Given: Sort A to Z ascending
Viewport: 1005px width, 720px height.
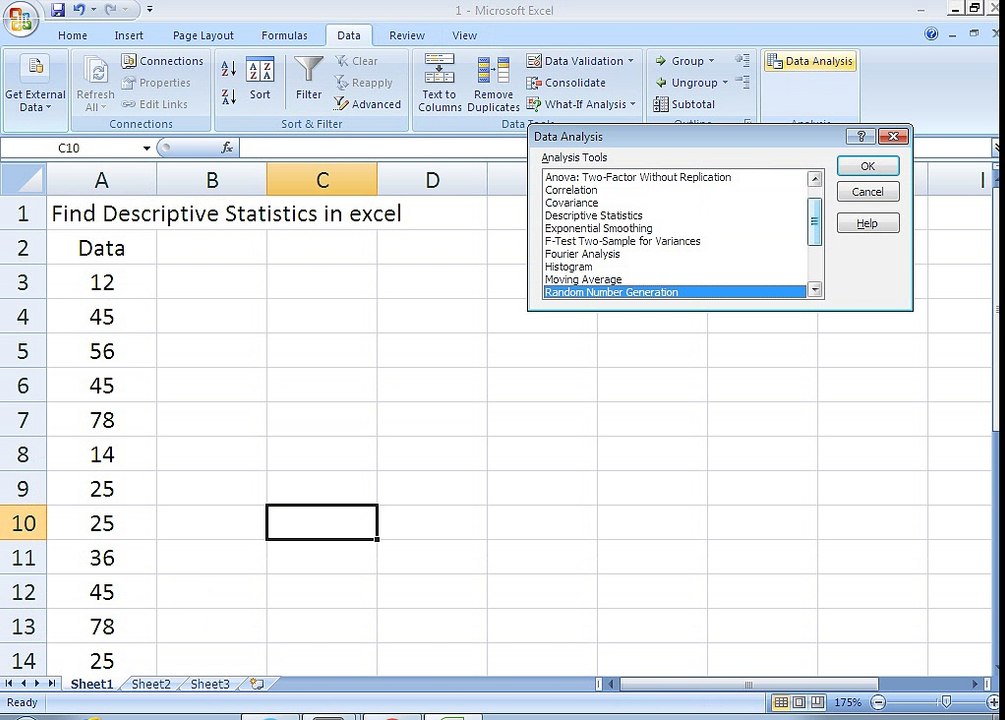Looking at the screenshot, I should coord(229,68).
